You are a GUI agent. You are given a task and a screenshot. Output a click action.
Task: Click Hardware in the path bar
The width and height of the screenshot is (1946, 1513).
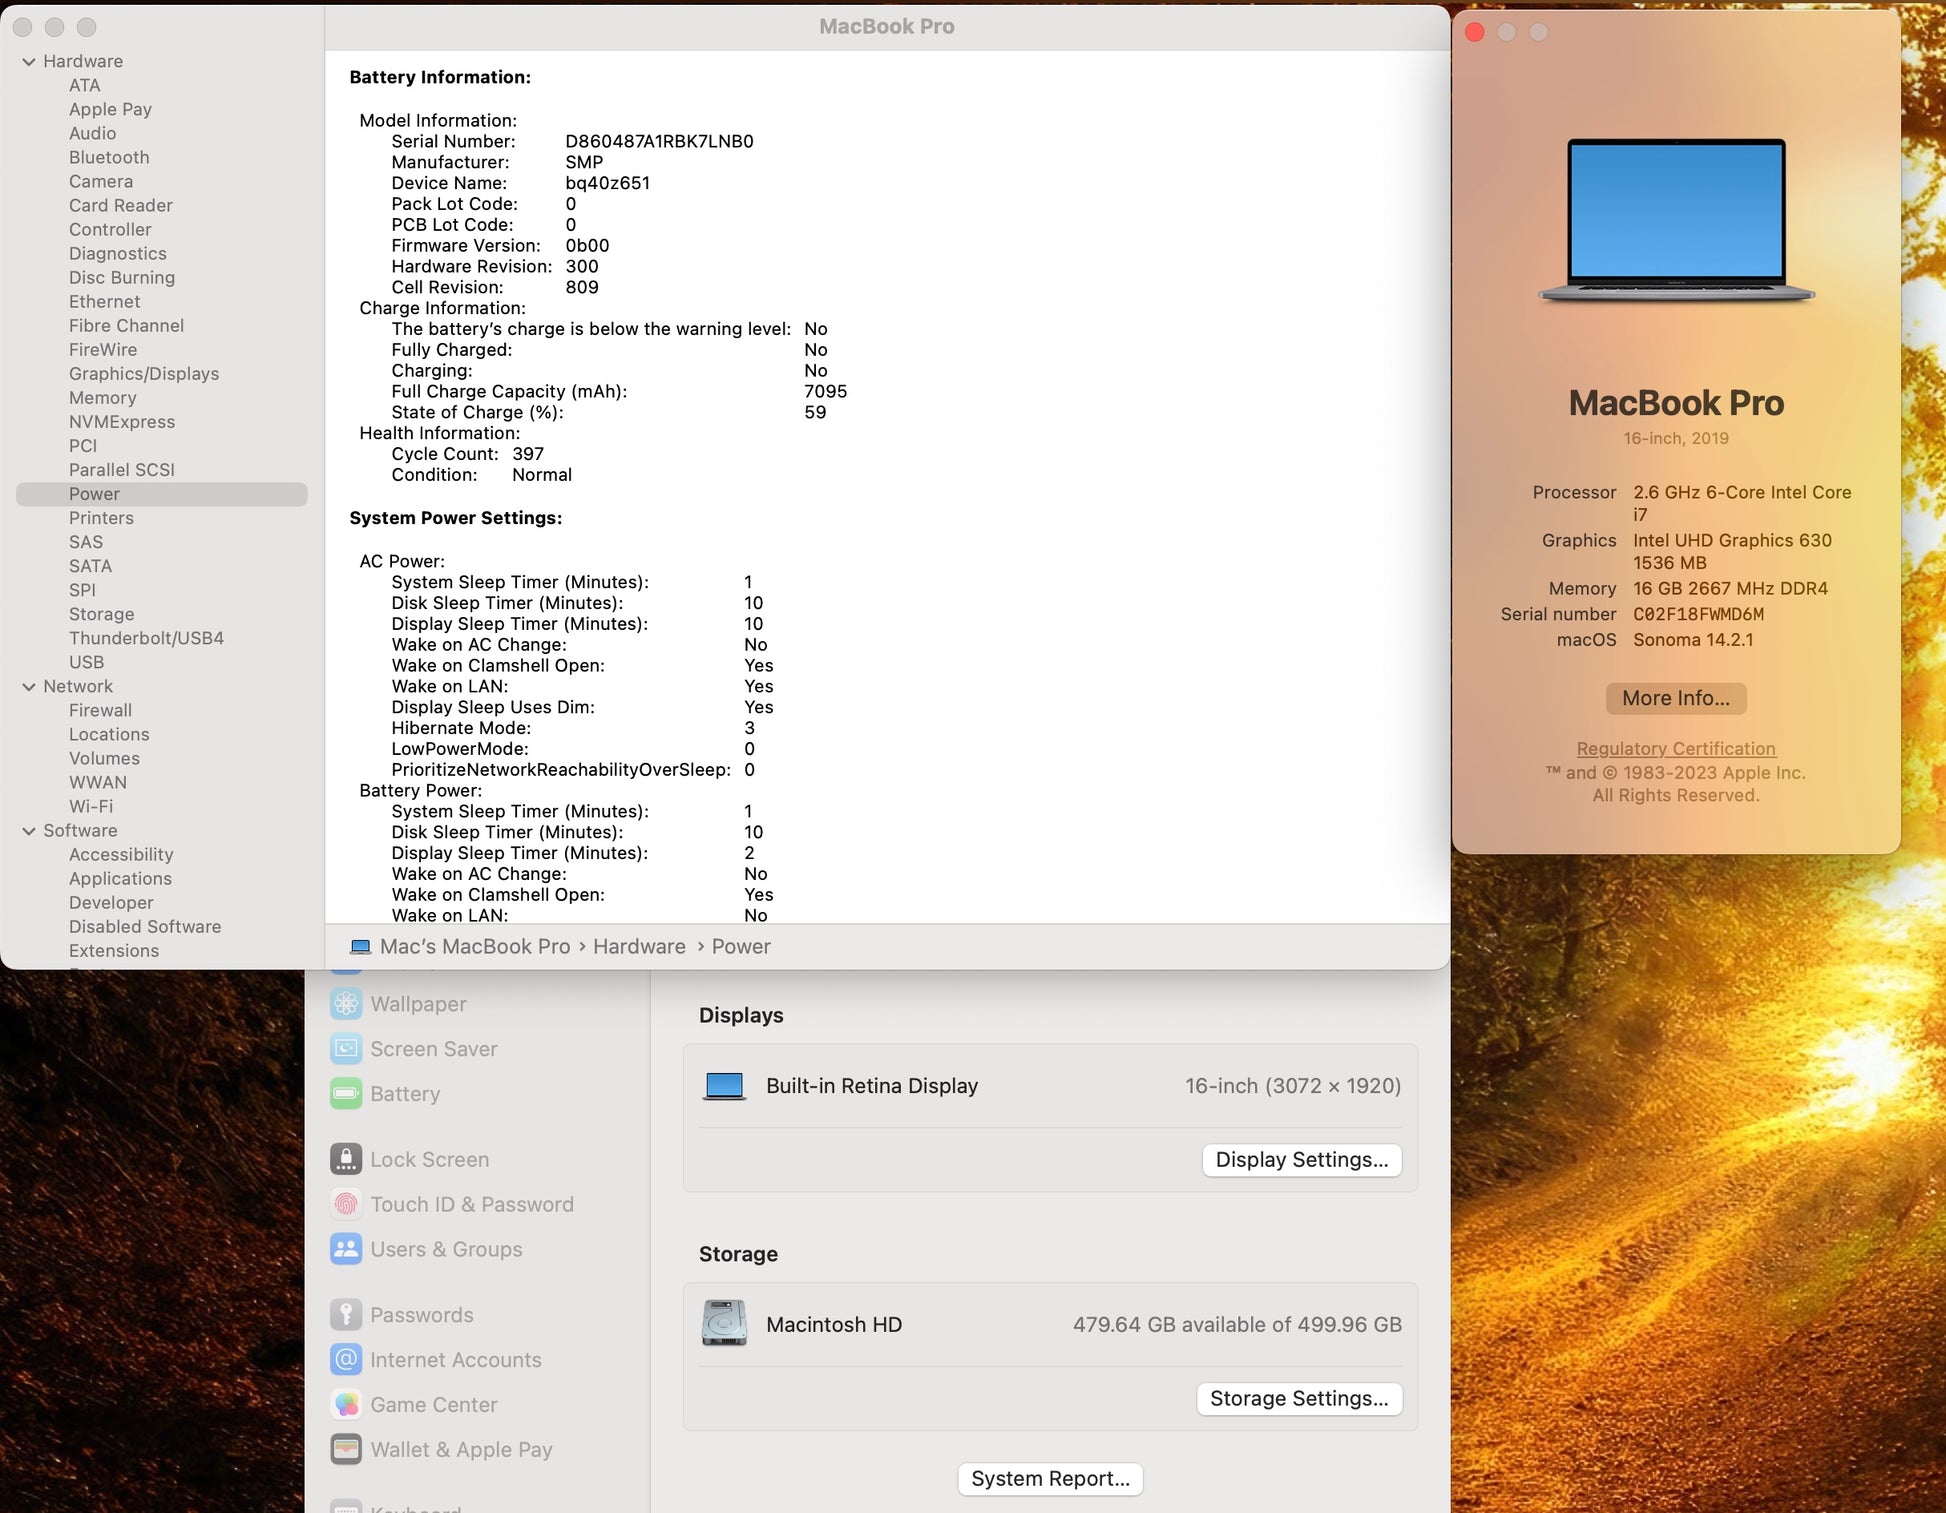639,946
